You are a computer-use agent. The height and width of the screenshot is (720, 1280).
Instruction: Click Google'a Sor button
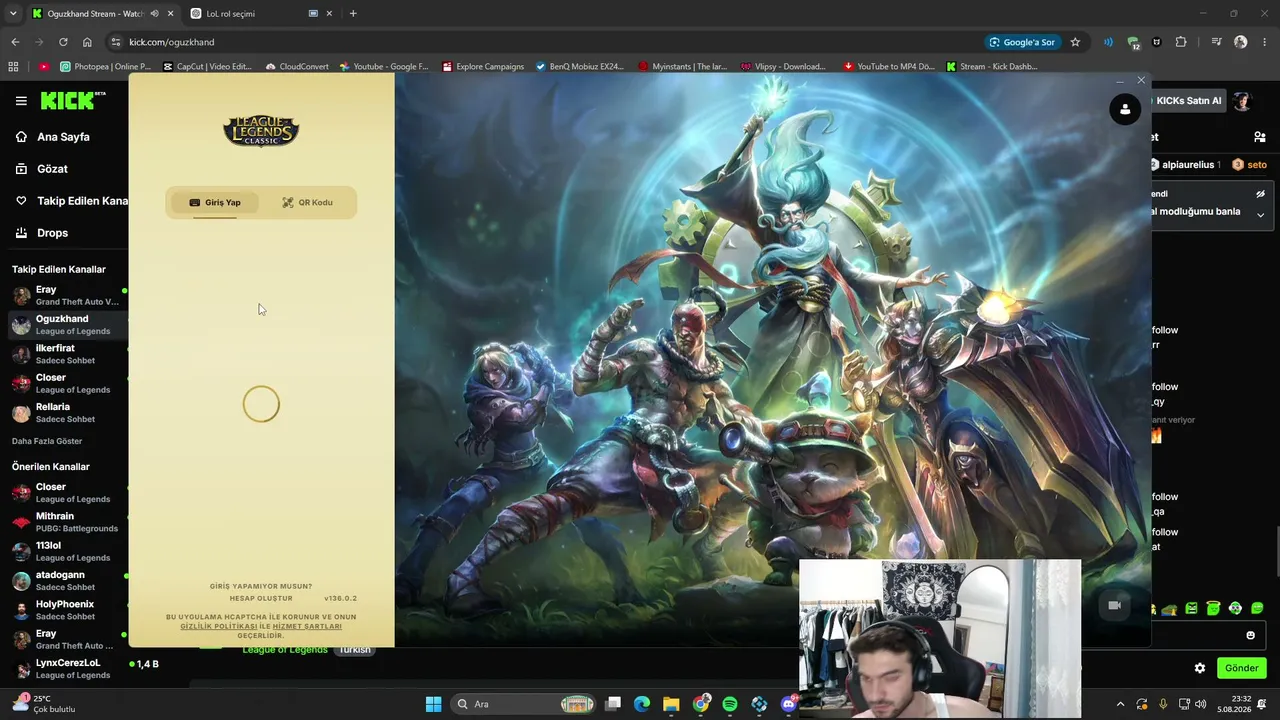pyautogui.click(x=1021, y=42)
